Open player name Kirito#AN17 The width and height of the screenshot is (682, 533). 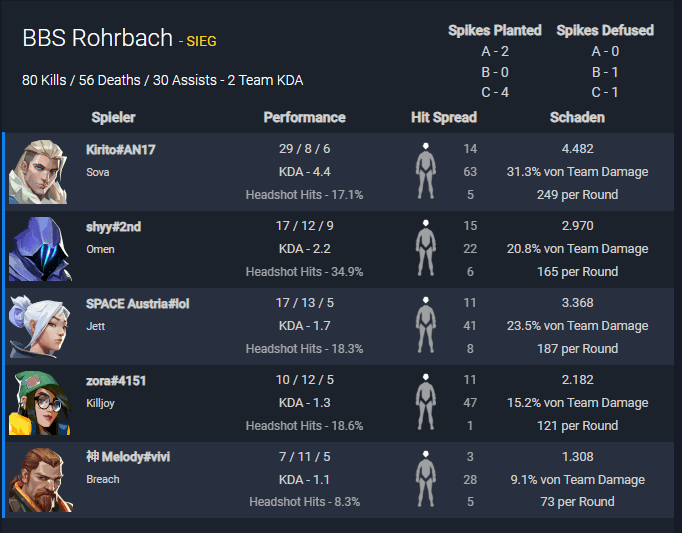pos(120,150)
